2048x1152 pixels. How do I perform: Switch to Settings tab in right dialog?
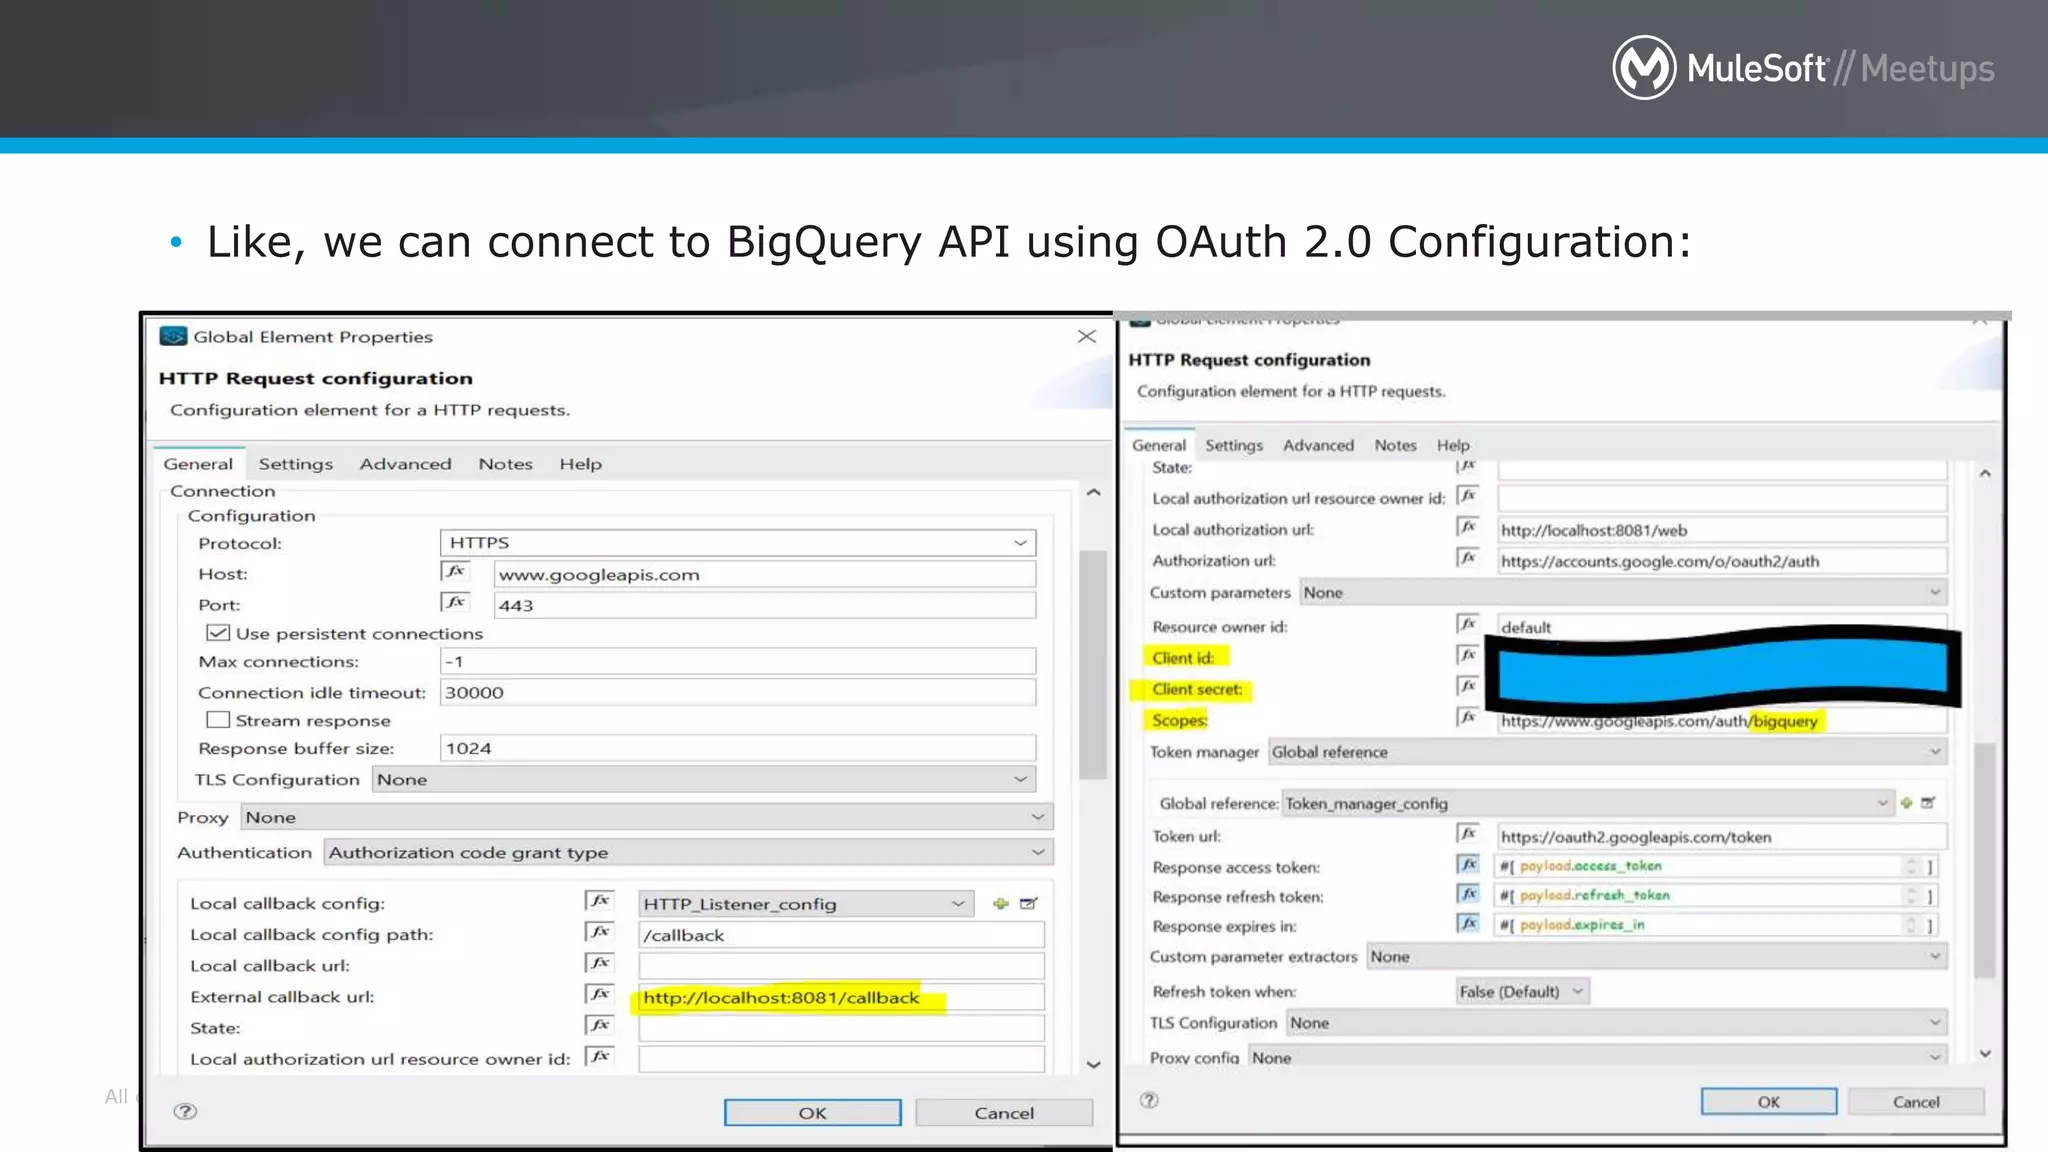pos(1234,445)
